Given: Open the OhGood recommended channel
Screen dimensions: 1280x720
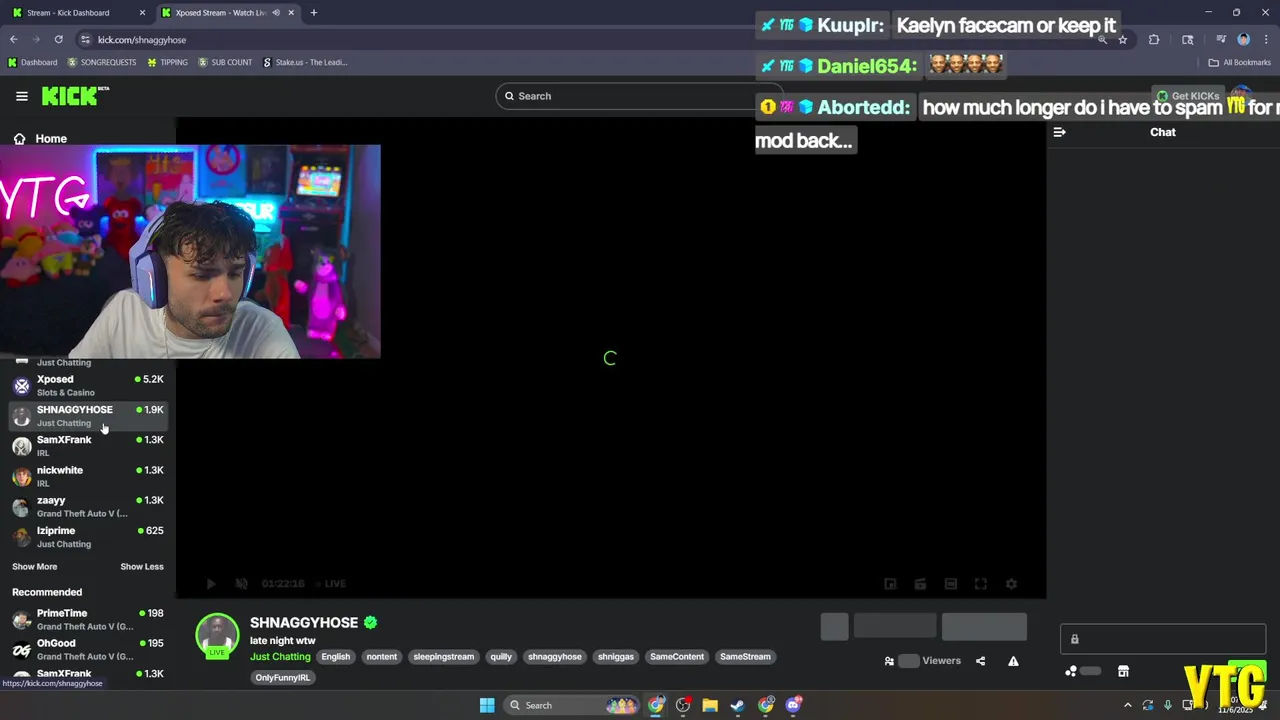Looking at the screenshot, I should [88, 649].
